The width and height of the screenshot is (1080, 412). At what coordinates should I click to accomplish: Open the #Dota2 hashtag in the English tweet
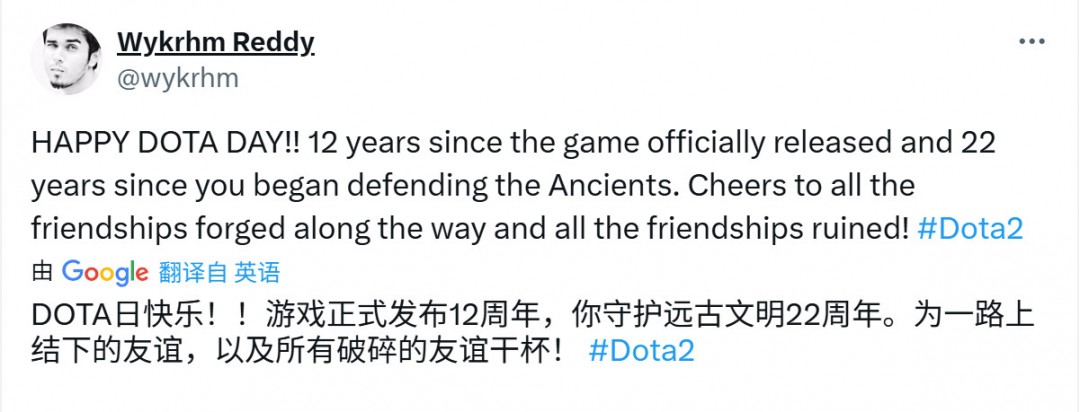coord(970,228)
